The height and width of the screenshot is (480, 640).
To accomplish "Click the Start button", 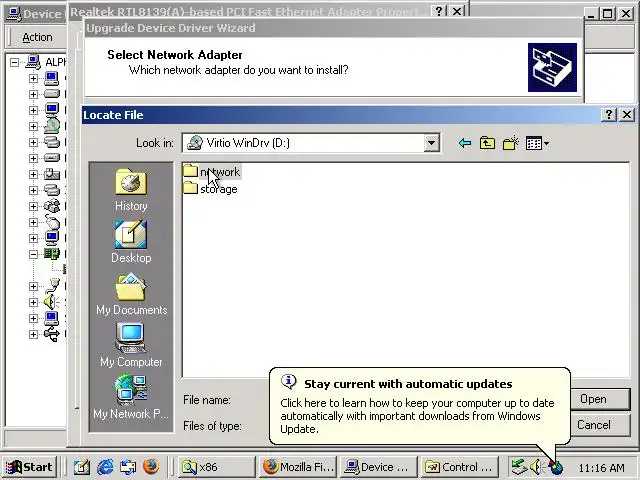I will 29,467.
